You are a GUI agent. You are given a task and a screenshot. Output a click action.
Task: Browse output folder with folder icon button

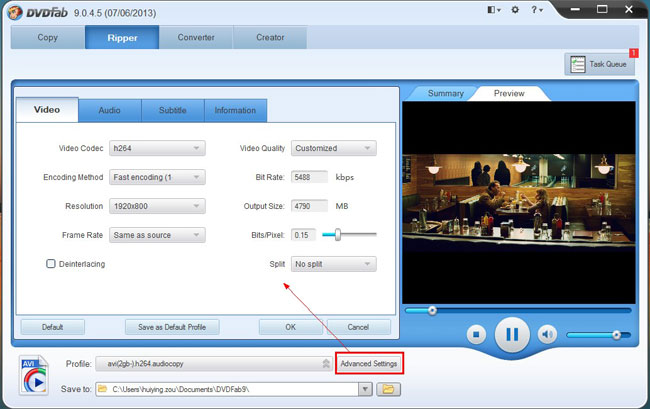coord(388,389)
